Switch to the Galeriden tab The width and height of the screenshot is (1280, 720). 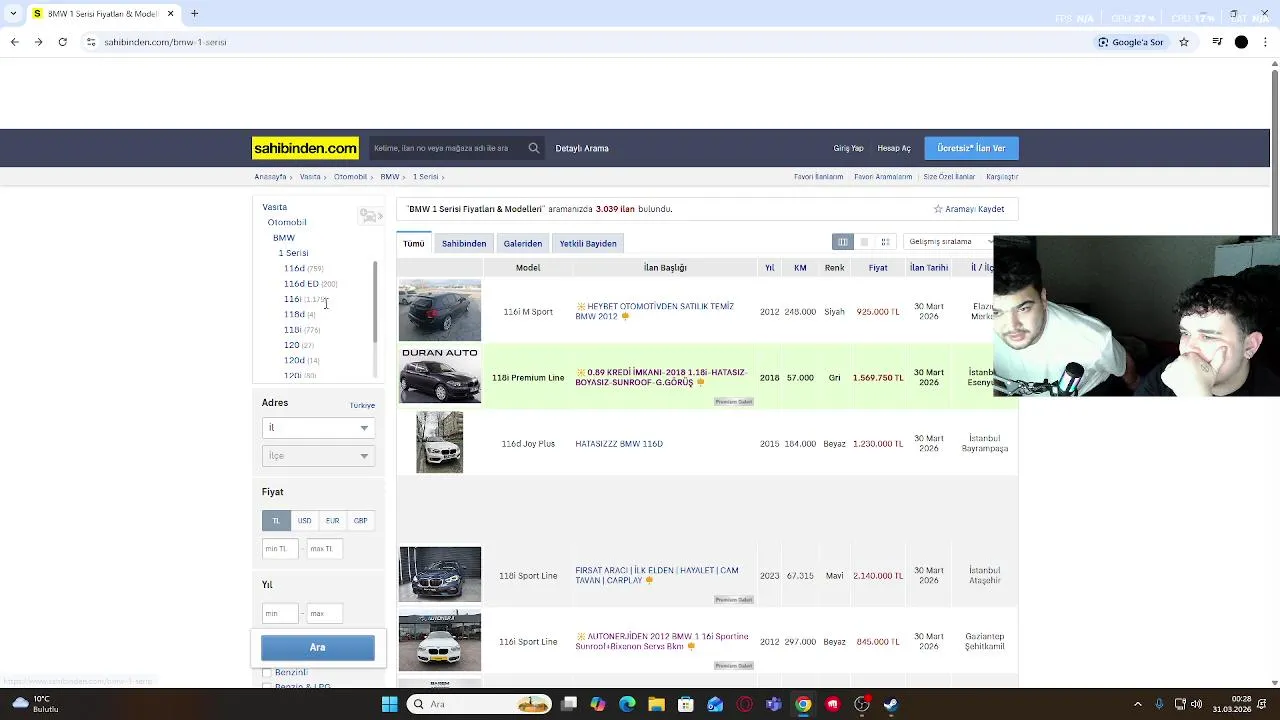[523, 243]
